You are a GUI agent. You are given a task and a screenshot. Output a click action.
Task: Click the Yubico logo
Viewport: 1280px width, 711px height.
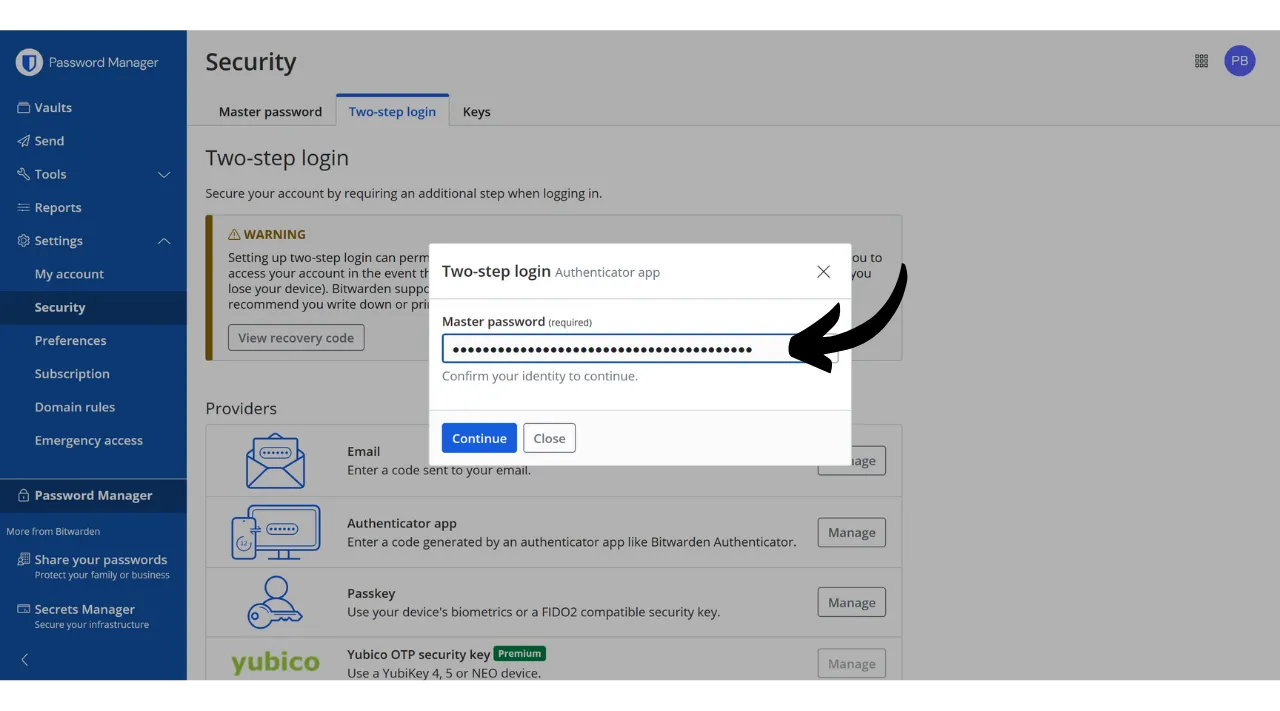(x=275, y=663)
